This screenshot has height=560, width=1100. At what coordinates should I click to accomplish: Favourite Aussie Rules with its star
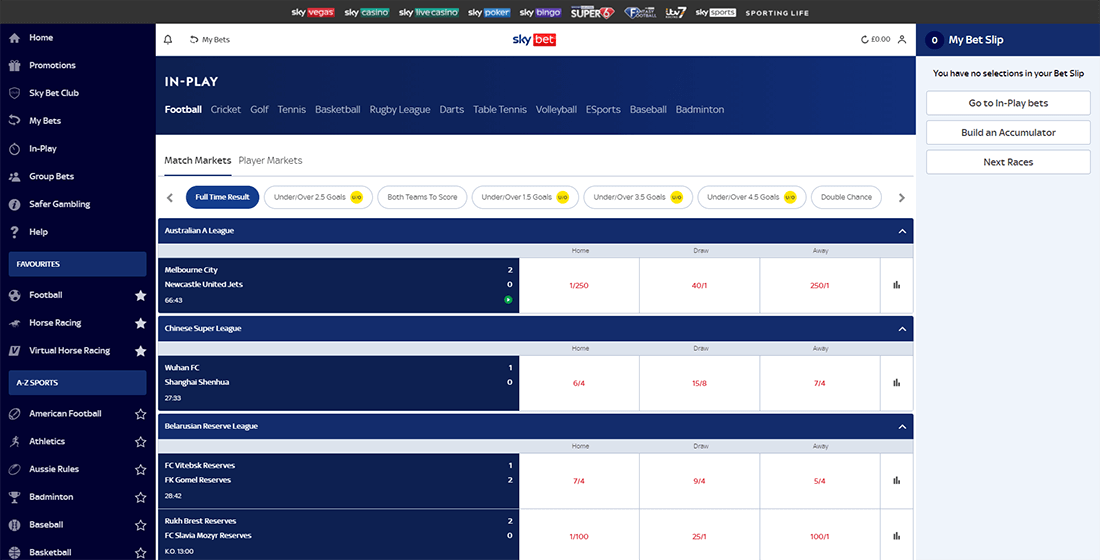(140, 469)
